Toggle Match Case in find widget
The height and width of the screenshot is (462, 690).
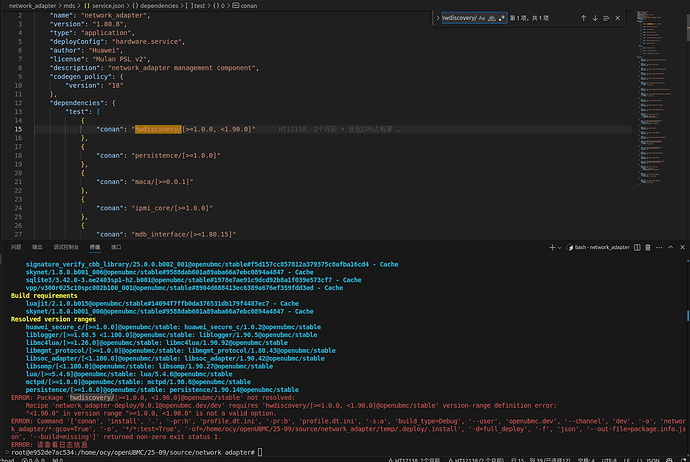pos(481,19)
